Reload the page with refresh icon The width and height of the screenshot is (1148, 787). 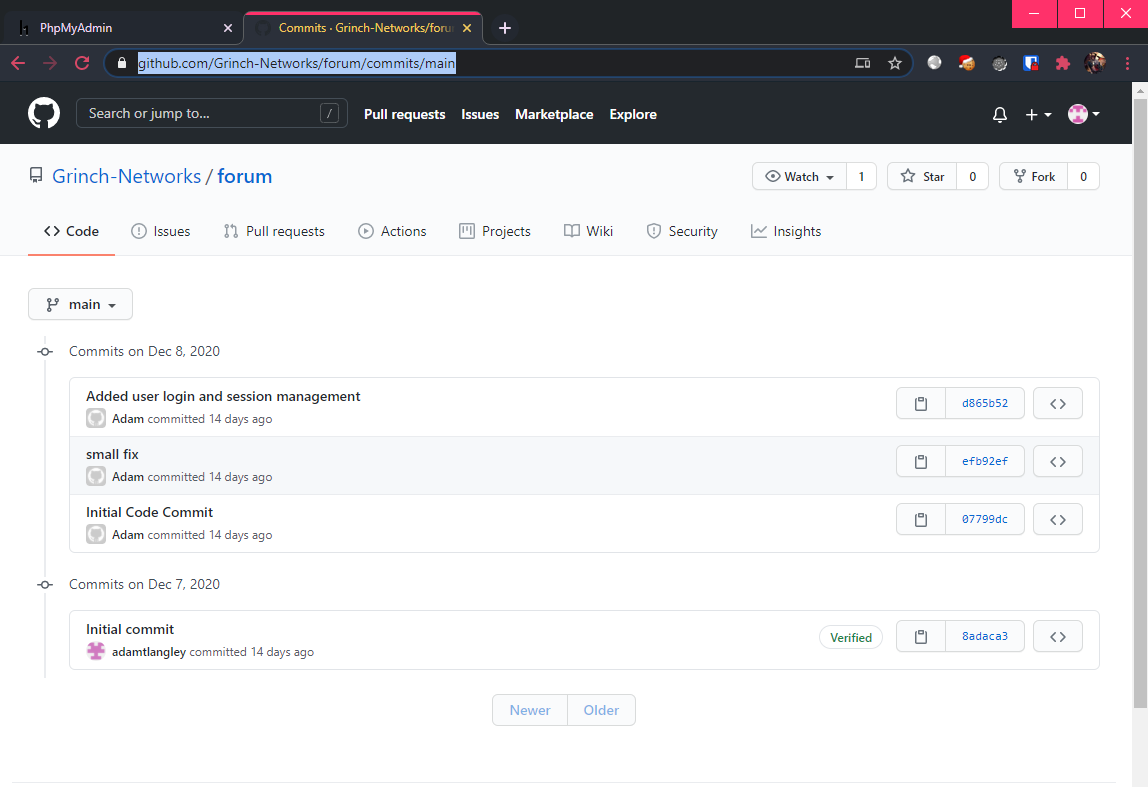pos(82,63)
